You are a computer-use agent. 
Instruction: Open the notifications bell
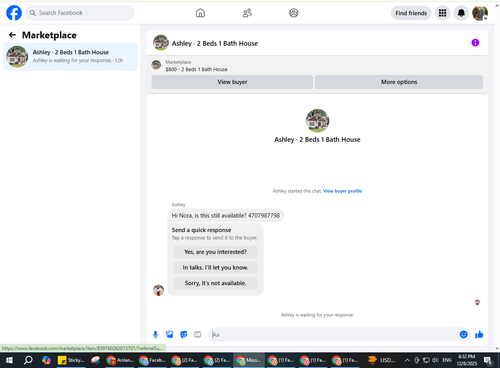(x=461, y=13)
